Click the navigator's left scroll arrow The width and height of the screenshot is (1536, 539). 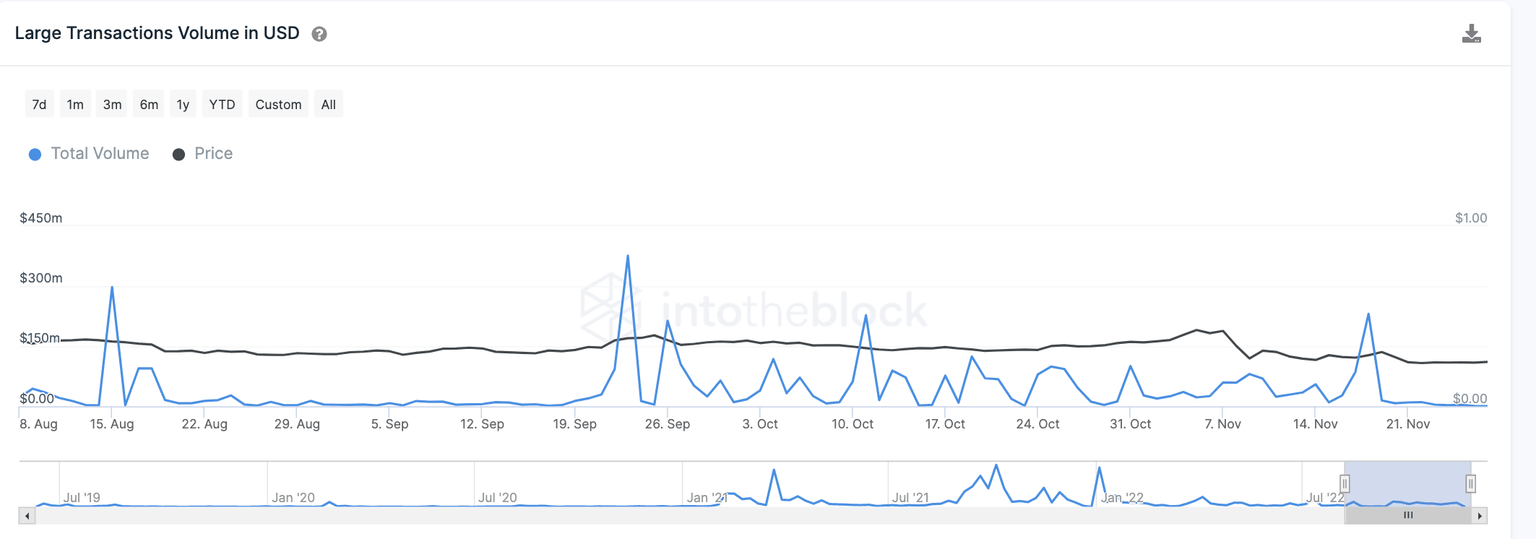pos(27,516)
